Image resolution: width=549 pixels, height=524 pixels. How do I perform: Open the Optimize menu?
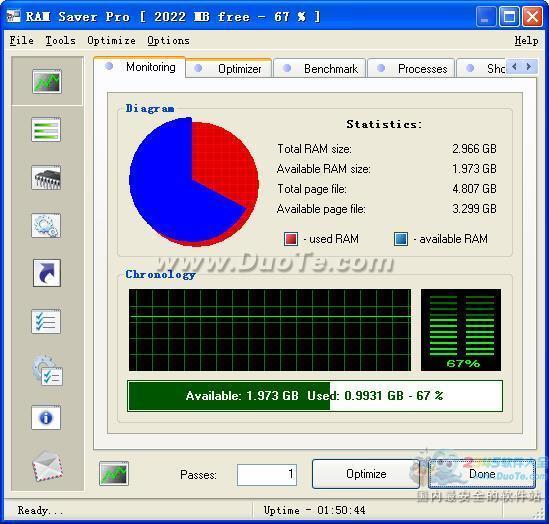[x=111, y=41]
